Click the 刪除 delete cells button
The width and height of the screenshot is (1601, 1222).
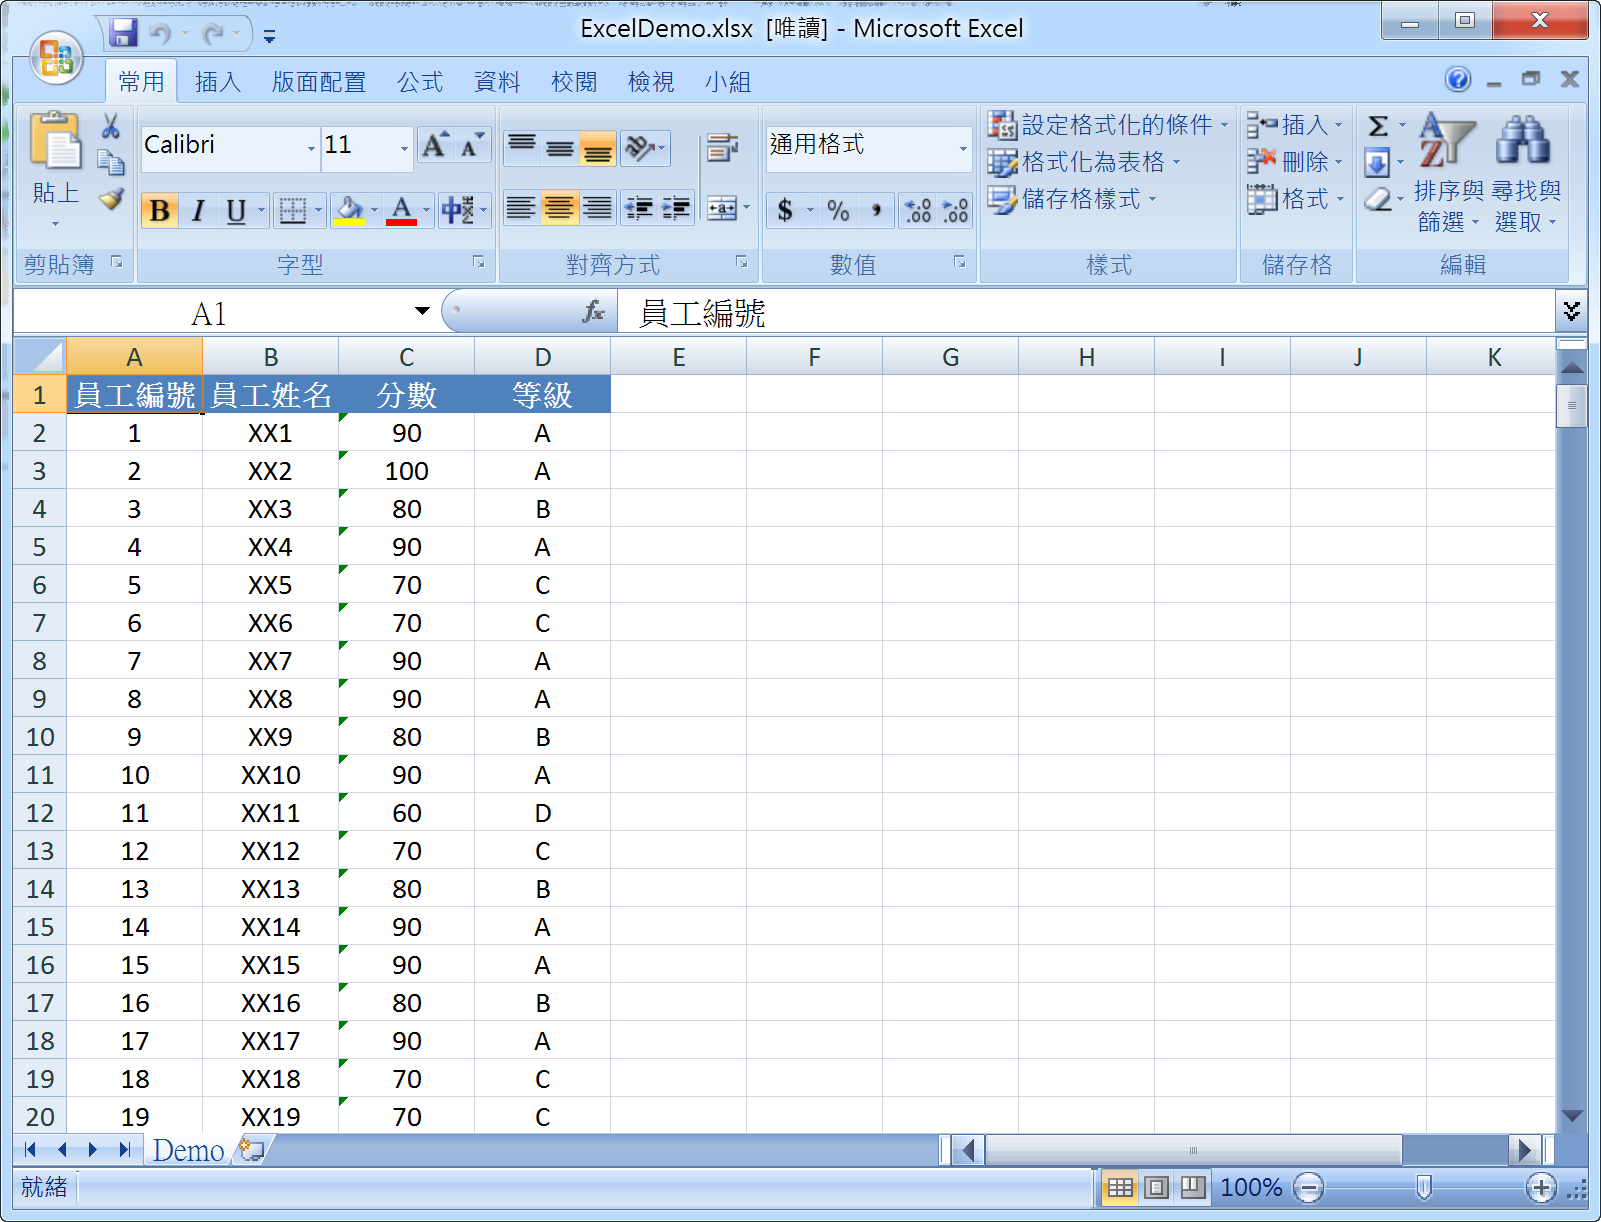[x=1296, y=162]
